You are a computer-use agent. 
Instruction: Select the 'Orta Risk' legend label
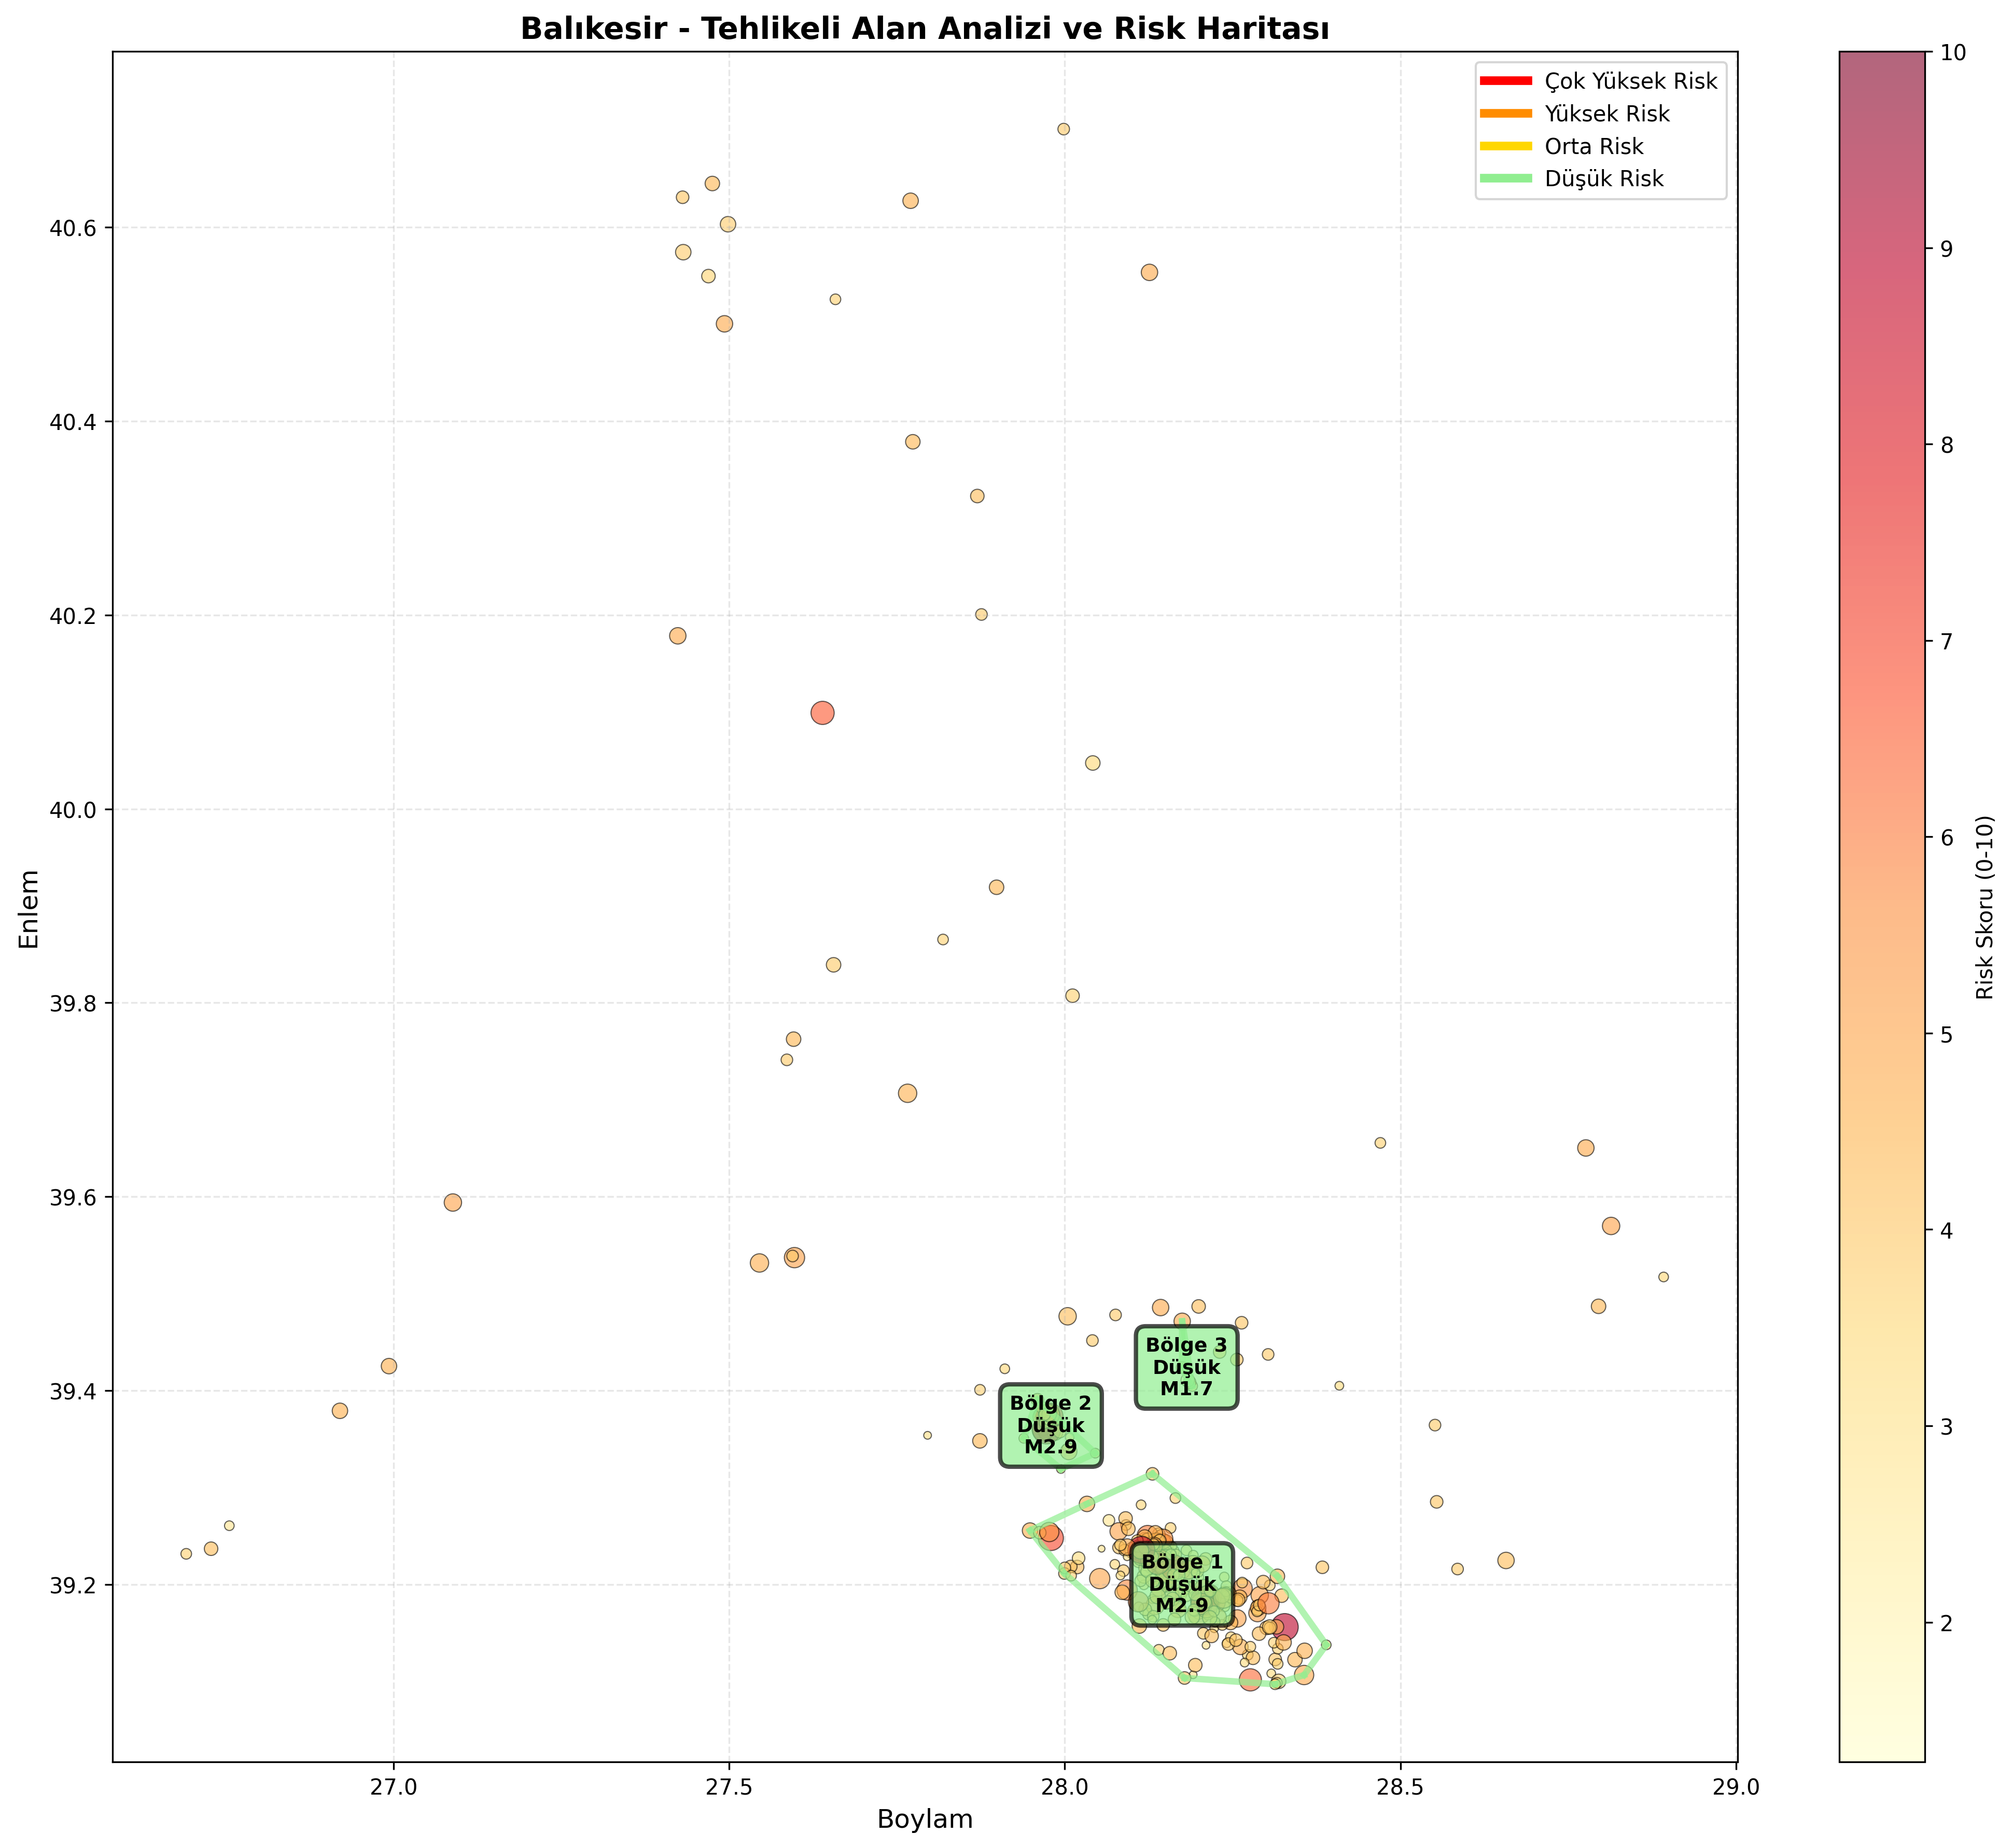[x=1594, y=146]
